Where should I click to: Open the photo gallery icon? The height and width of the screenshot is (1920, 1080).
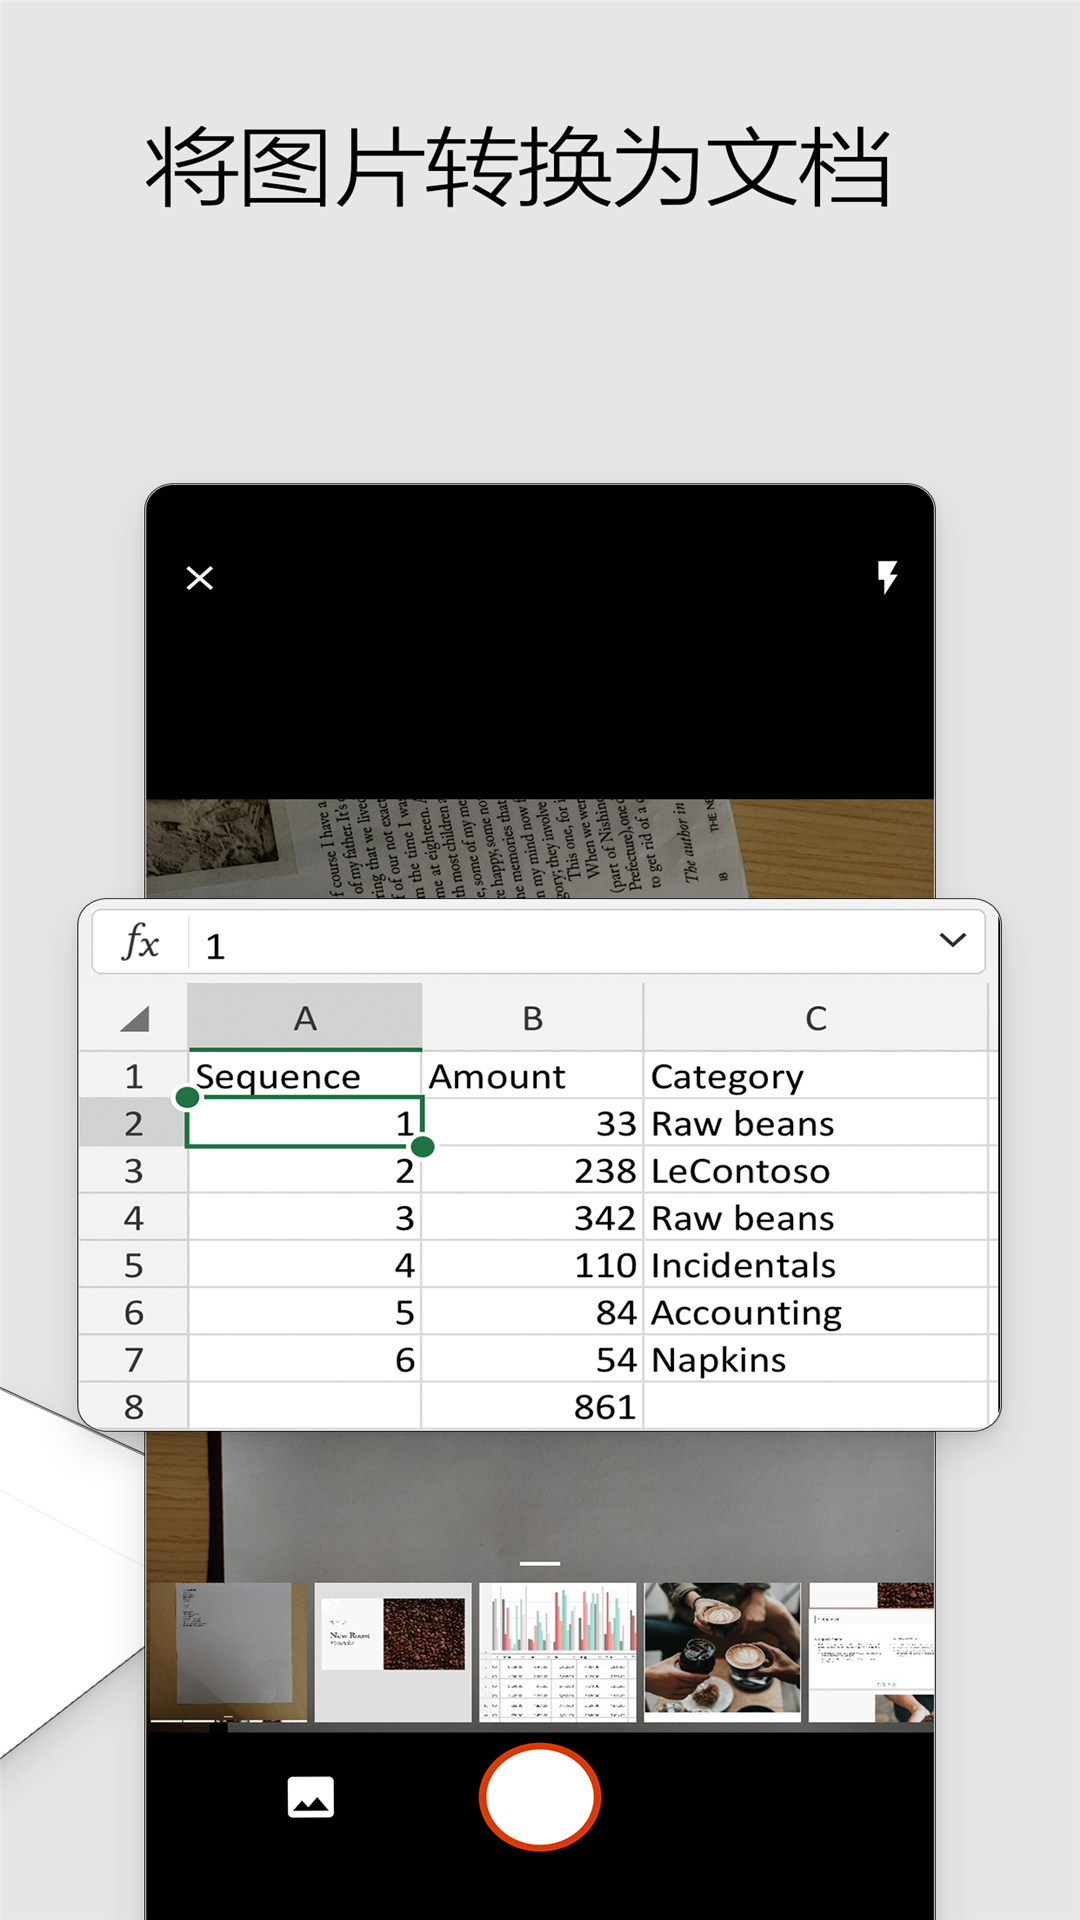(311, 1797)
